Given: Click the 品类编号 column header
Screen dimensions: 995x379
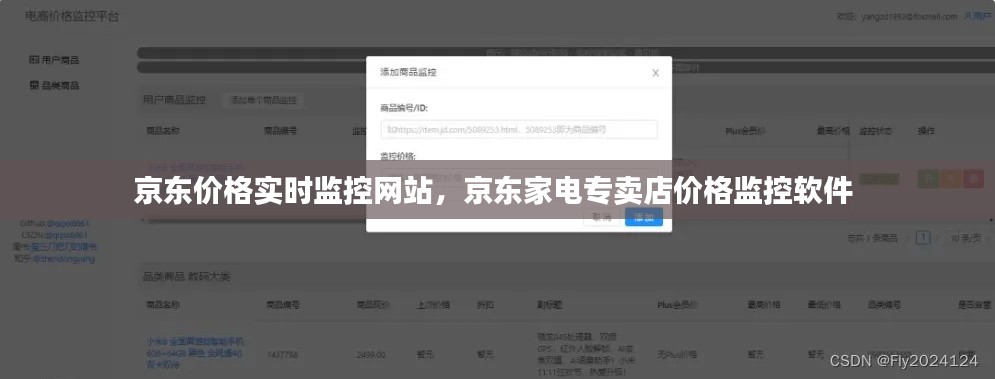Looking at the screenshot, I should (885, 305).
